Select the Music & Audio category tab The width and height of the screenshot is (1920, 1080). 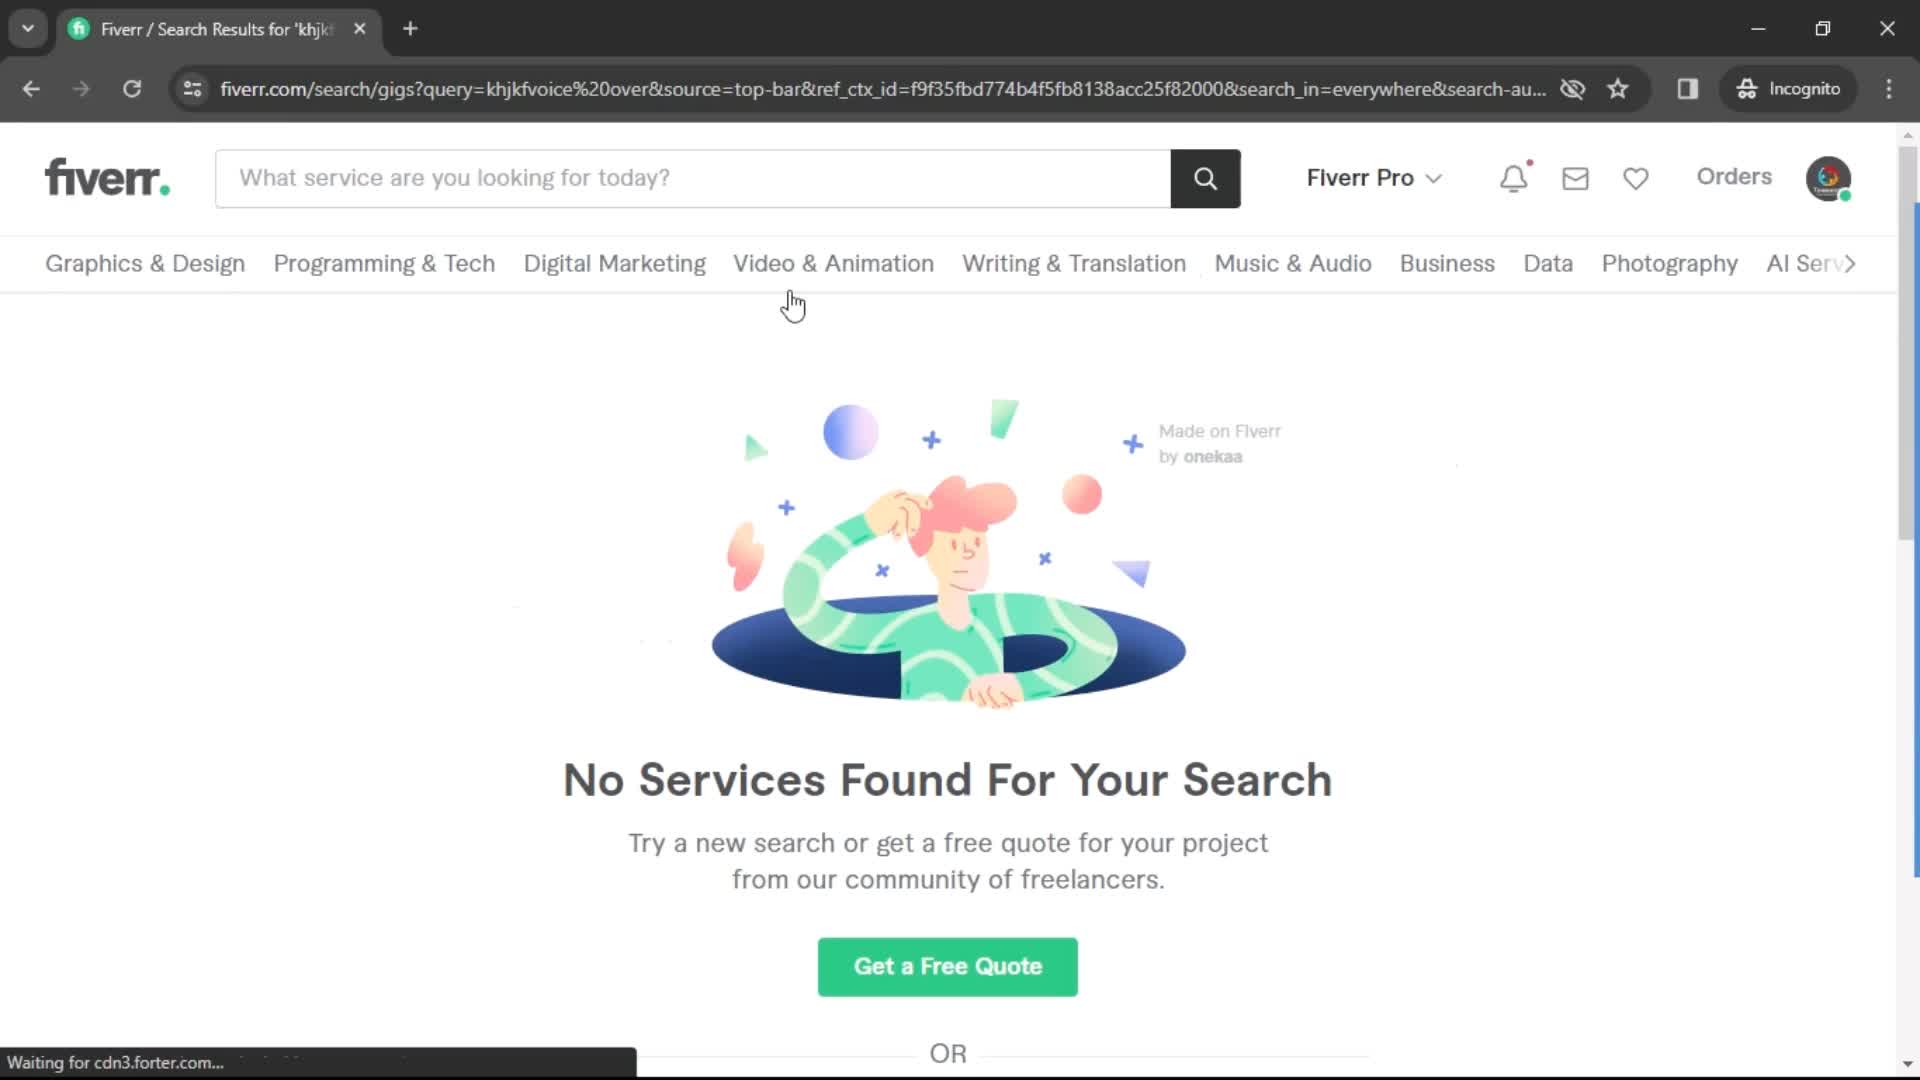[x=1294, y=262]
